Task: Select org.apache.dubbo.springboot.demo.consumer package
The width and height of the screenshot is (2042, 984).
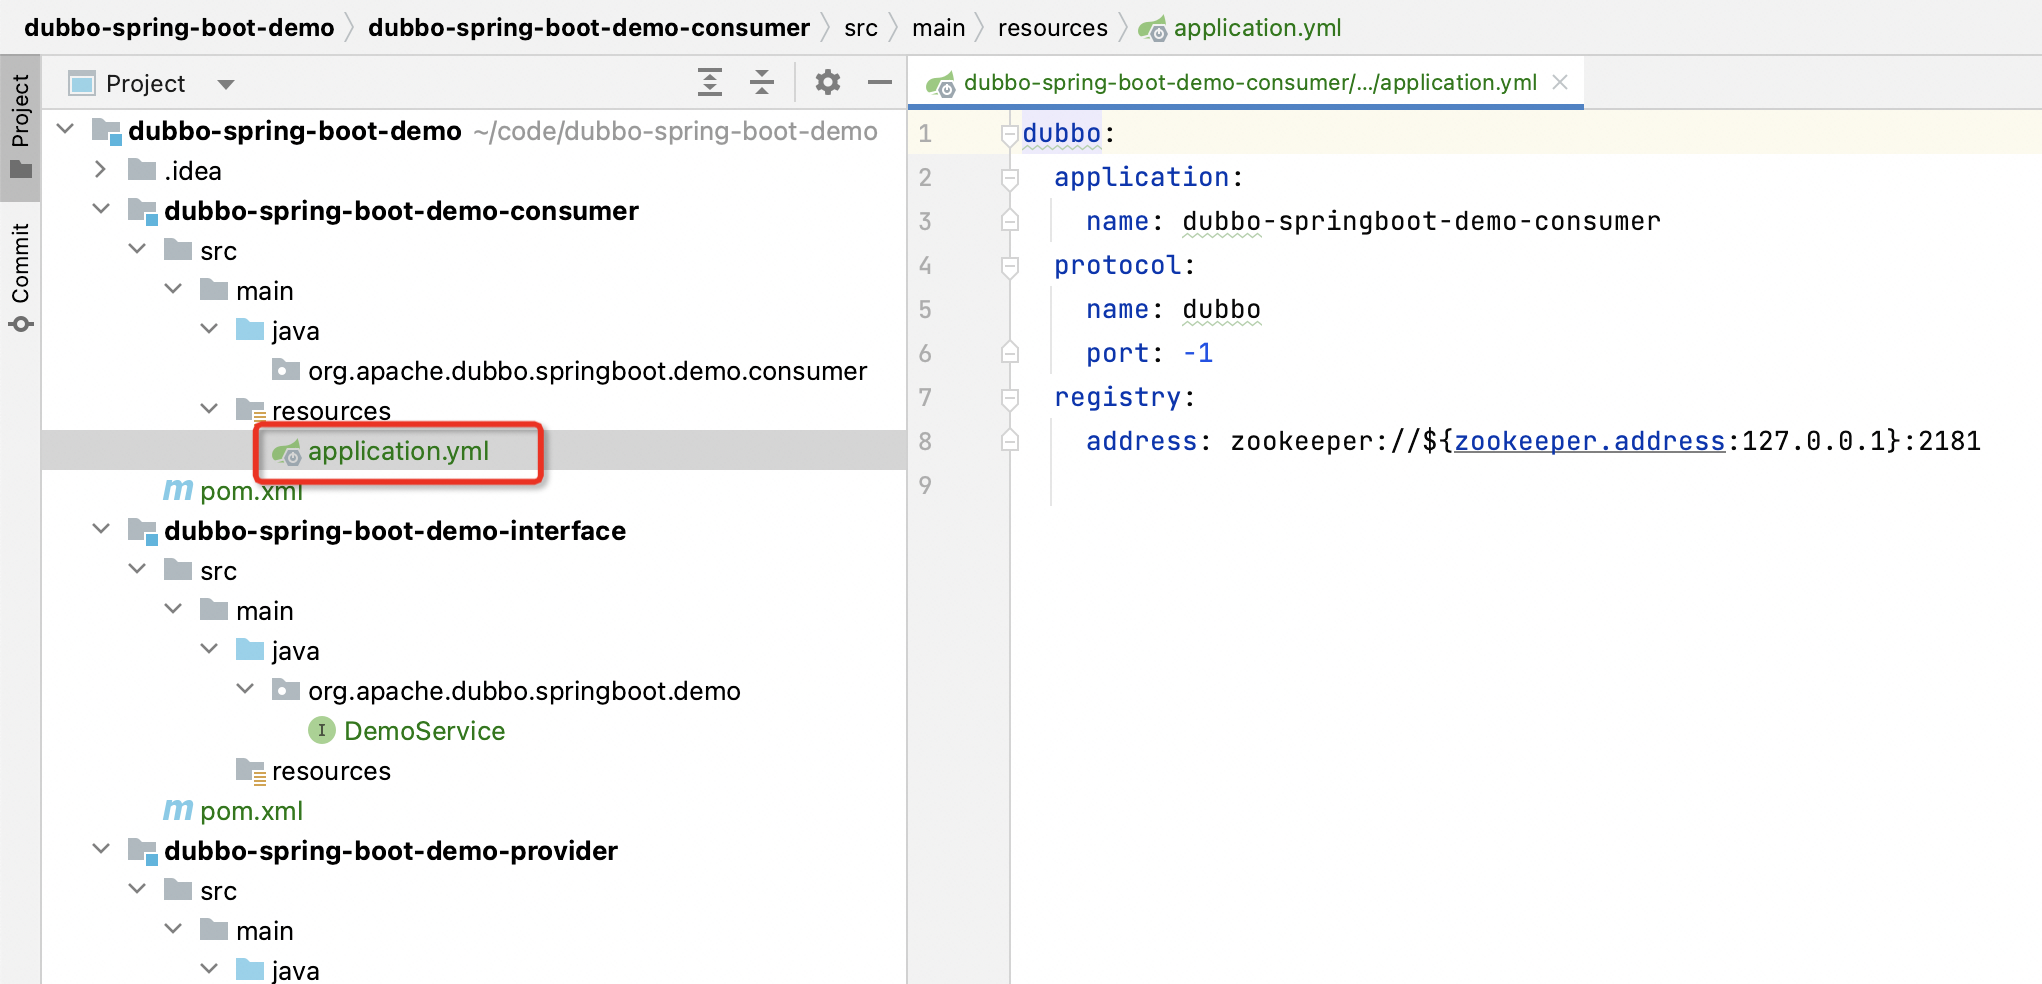Action: tap(587, 371)
